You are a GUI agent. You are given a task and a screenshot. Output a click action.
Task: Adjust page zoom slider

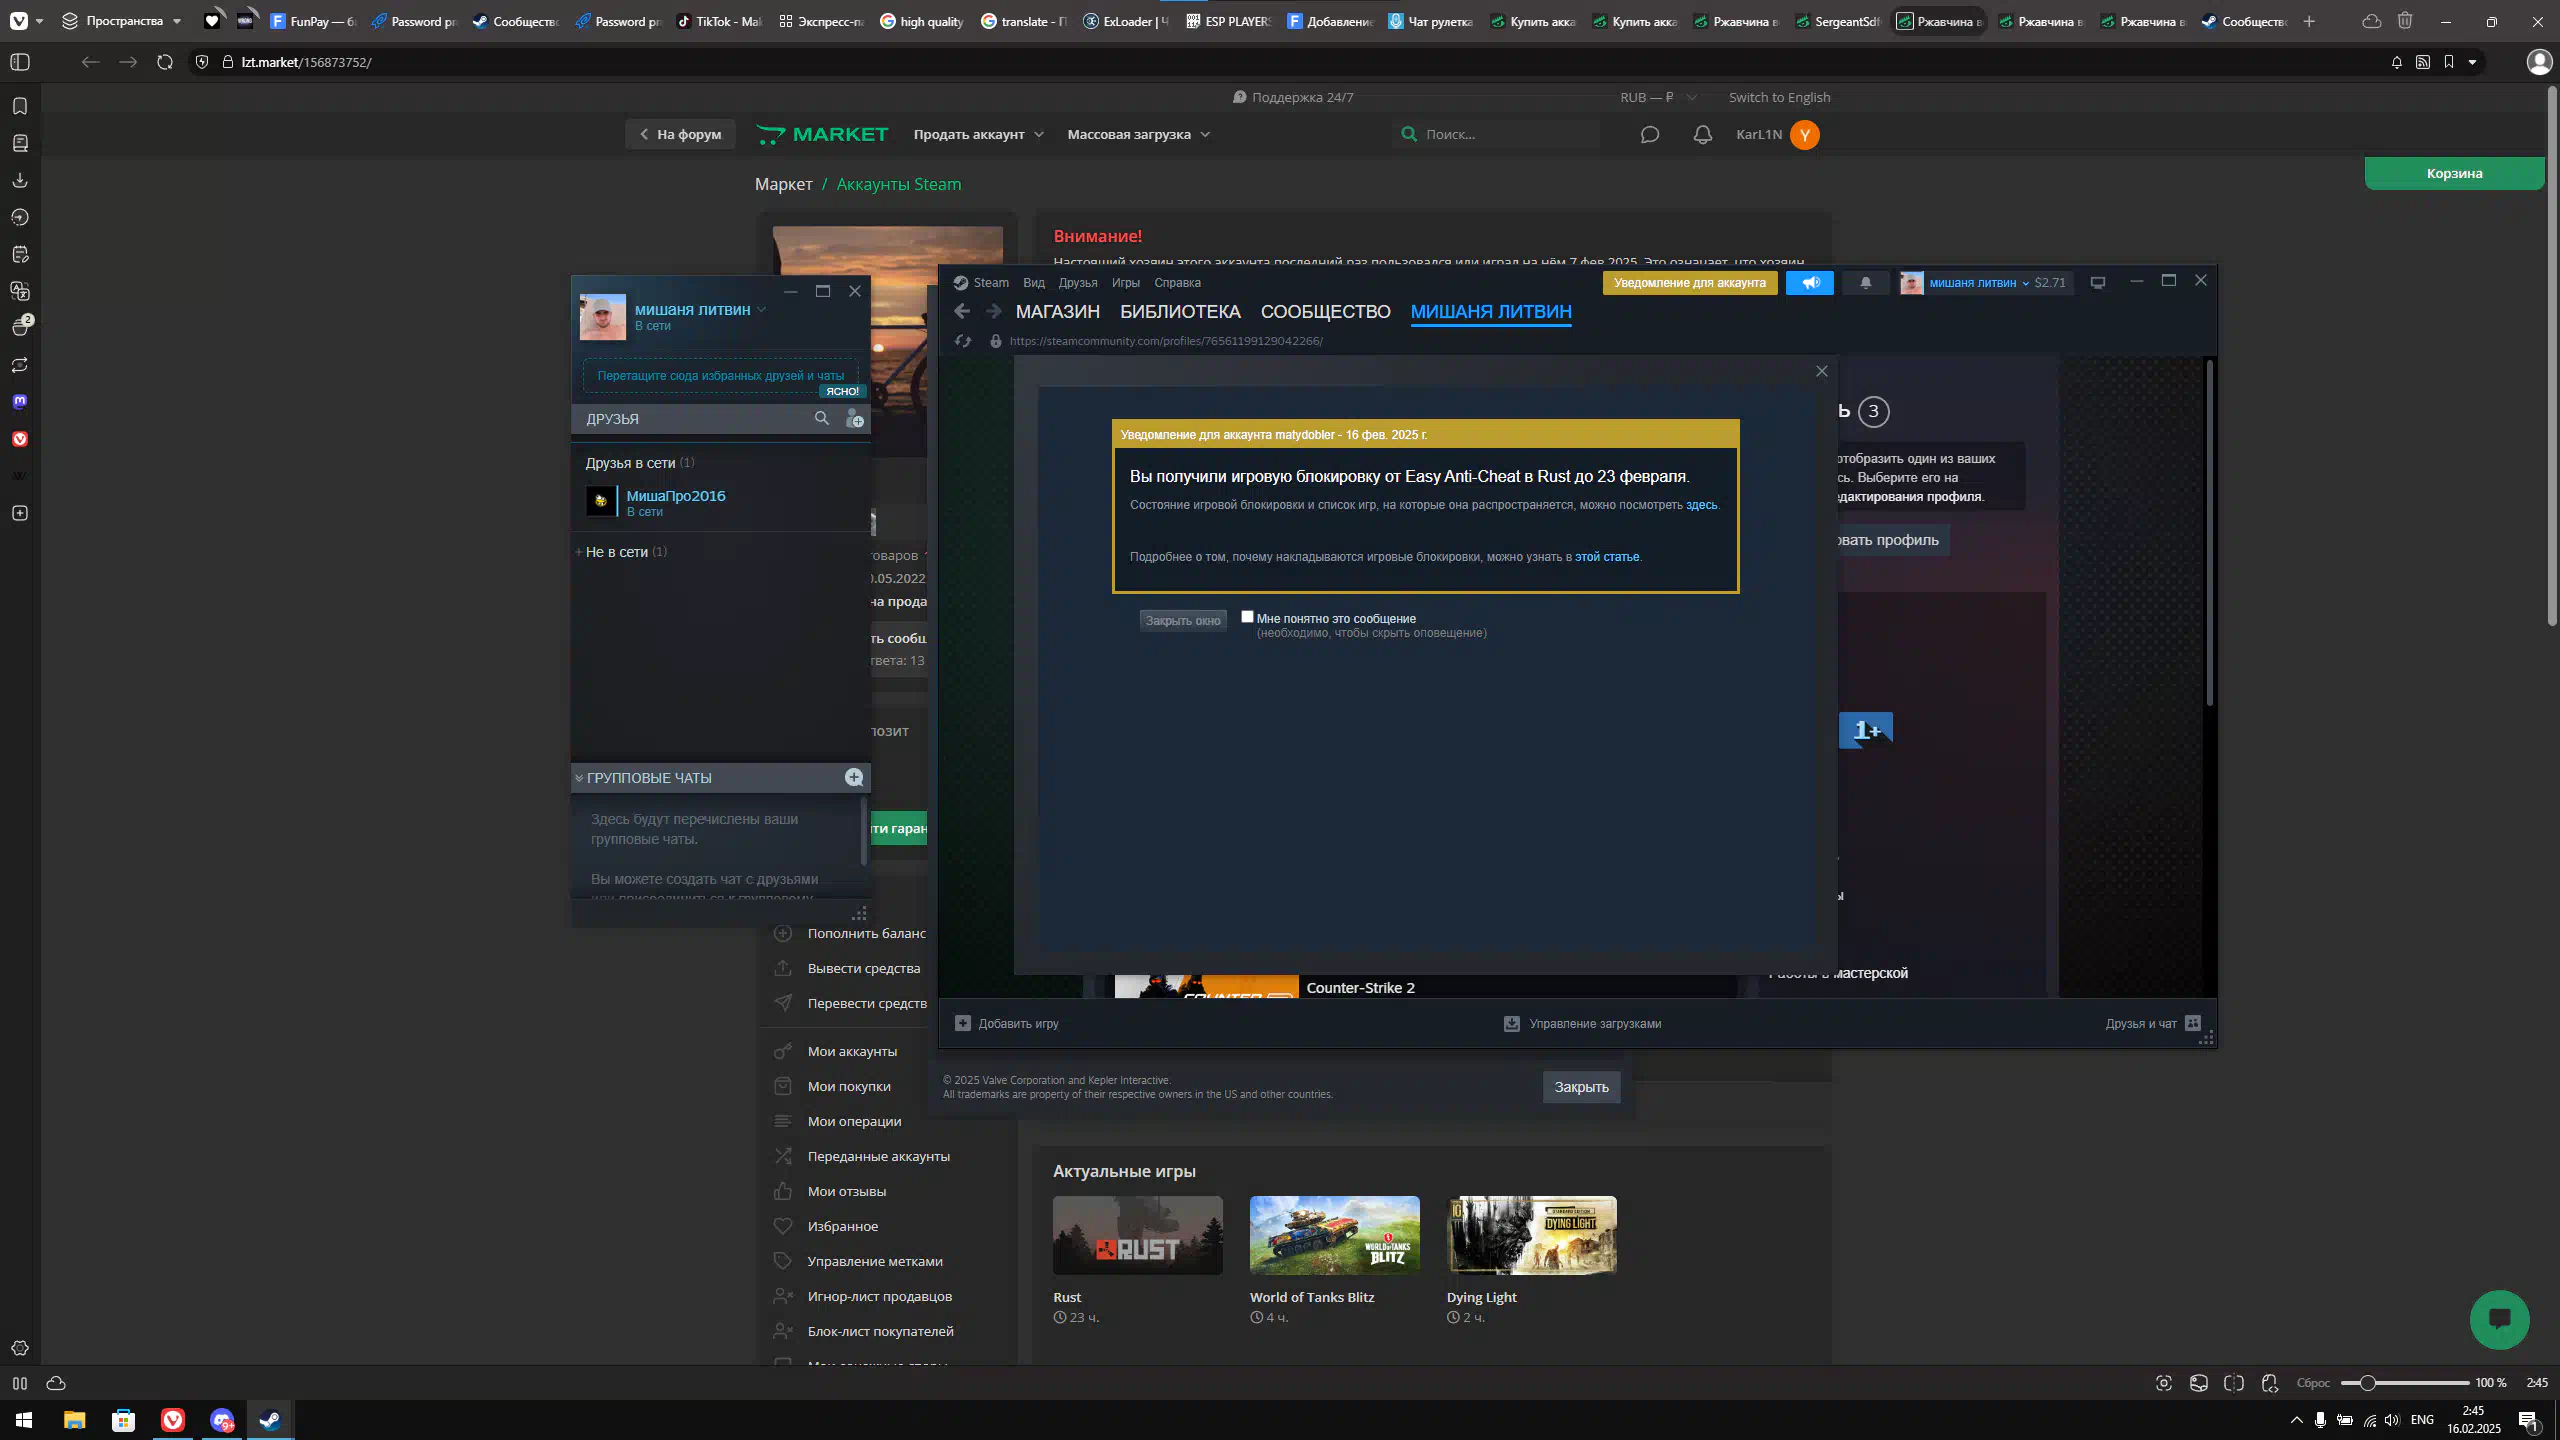click(x=2405, y=1383)
